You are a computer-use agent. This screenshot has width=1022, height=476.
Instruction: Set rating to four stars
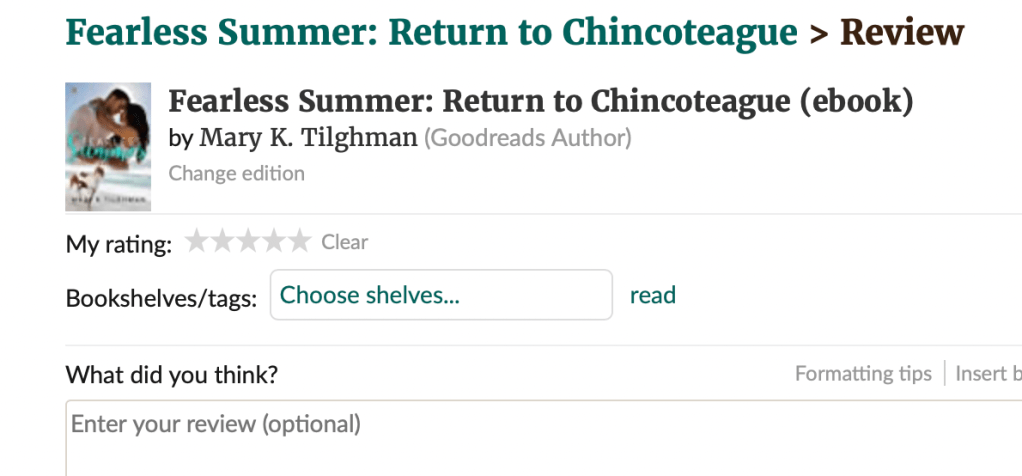tap(273, 241)
